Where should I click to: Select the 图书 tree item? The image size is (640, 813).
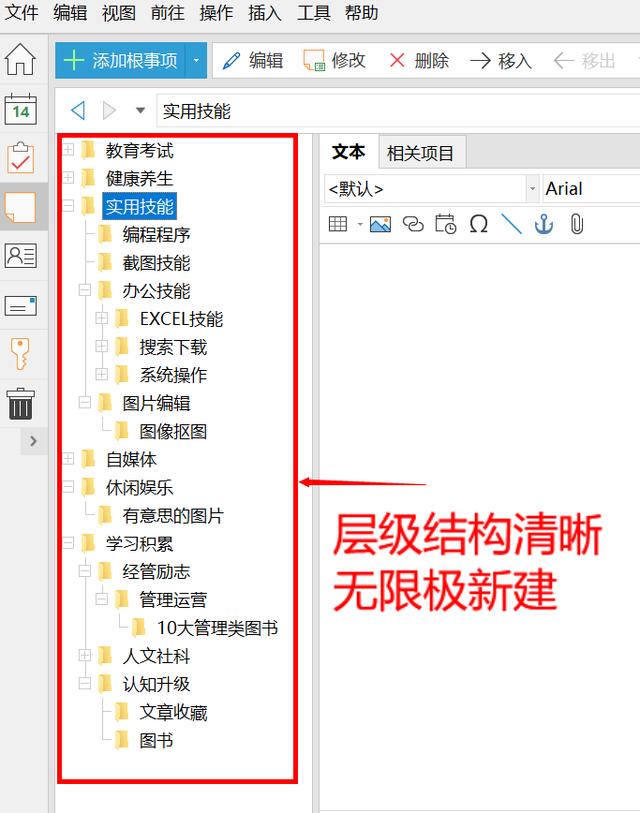(x=156, y=740)
